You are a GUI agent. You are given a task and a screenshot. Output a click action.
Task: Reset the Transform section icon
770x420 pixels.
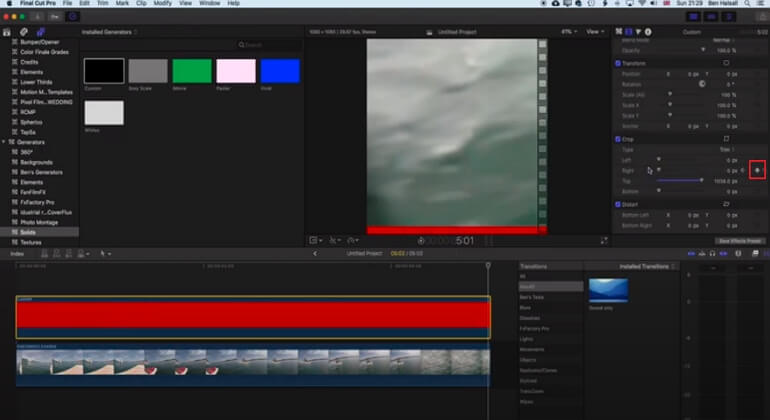click(726, 63)
